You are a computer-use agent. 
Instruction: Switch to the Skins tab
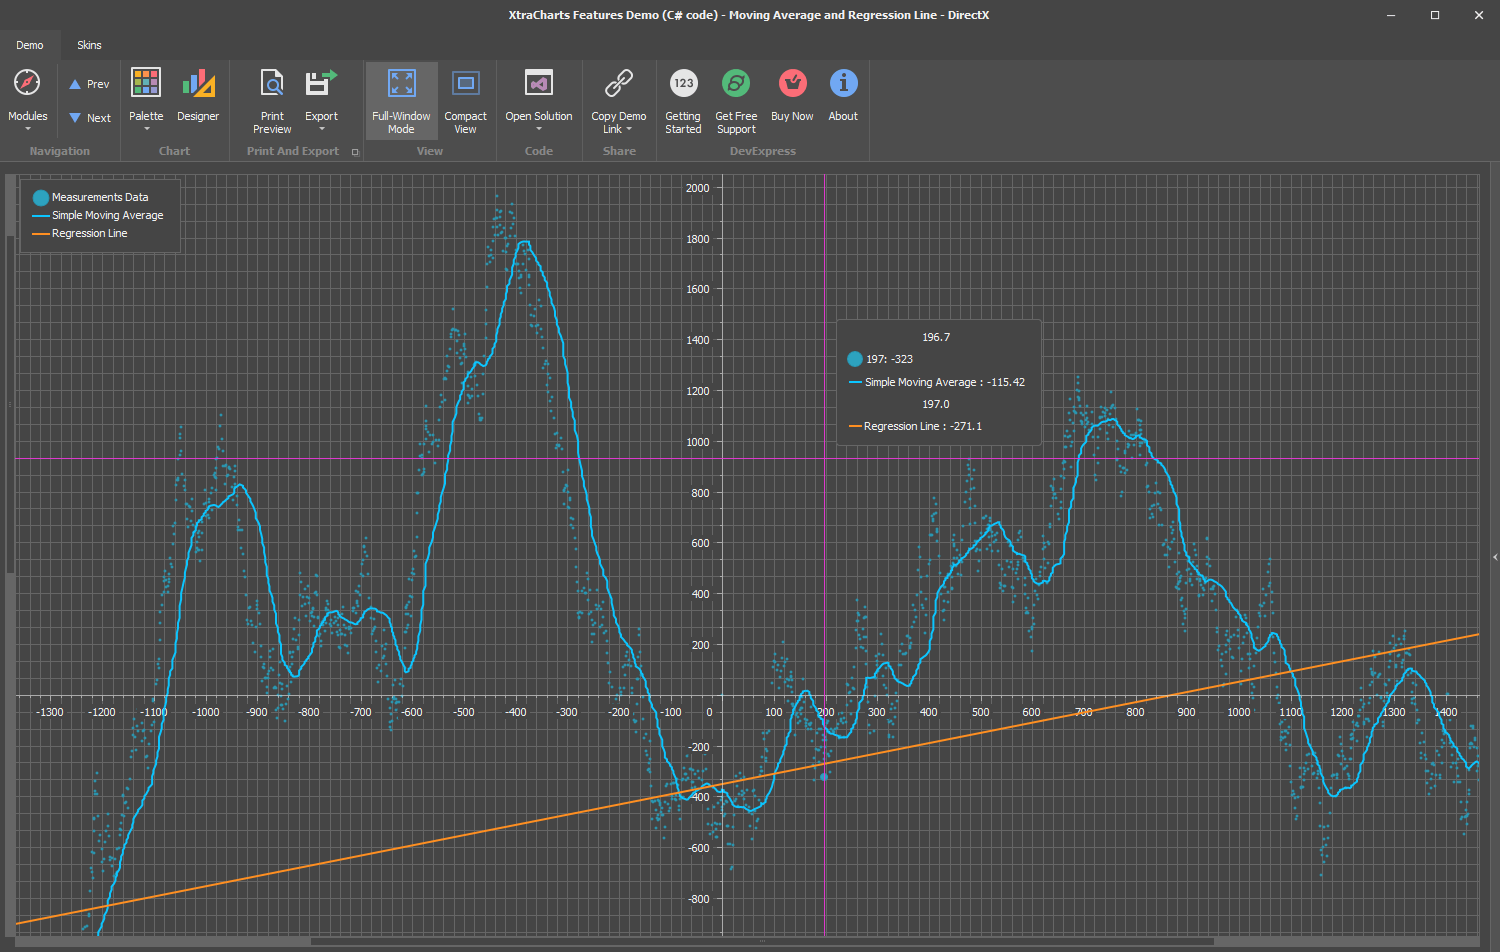coord(89,45)
